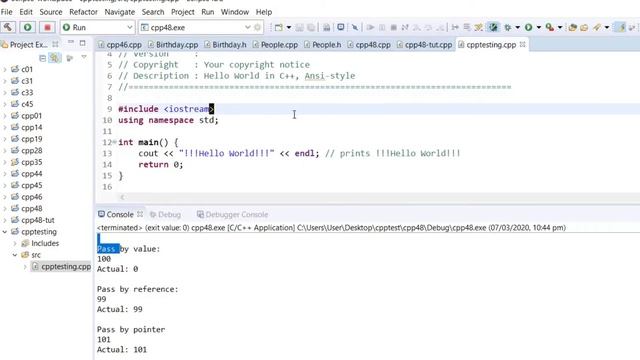Click the Debug bug icon

point(507,27)
